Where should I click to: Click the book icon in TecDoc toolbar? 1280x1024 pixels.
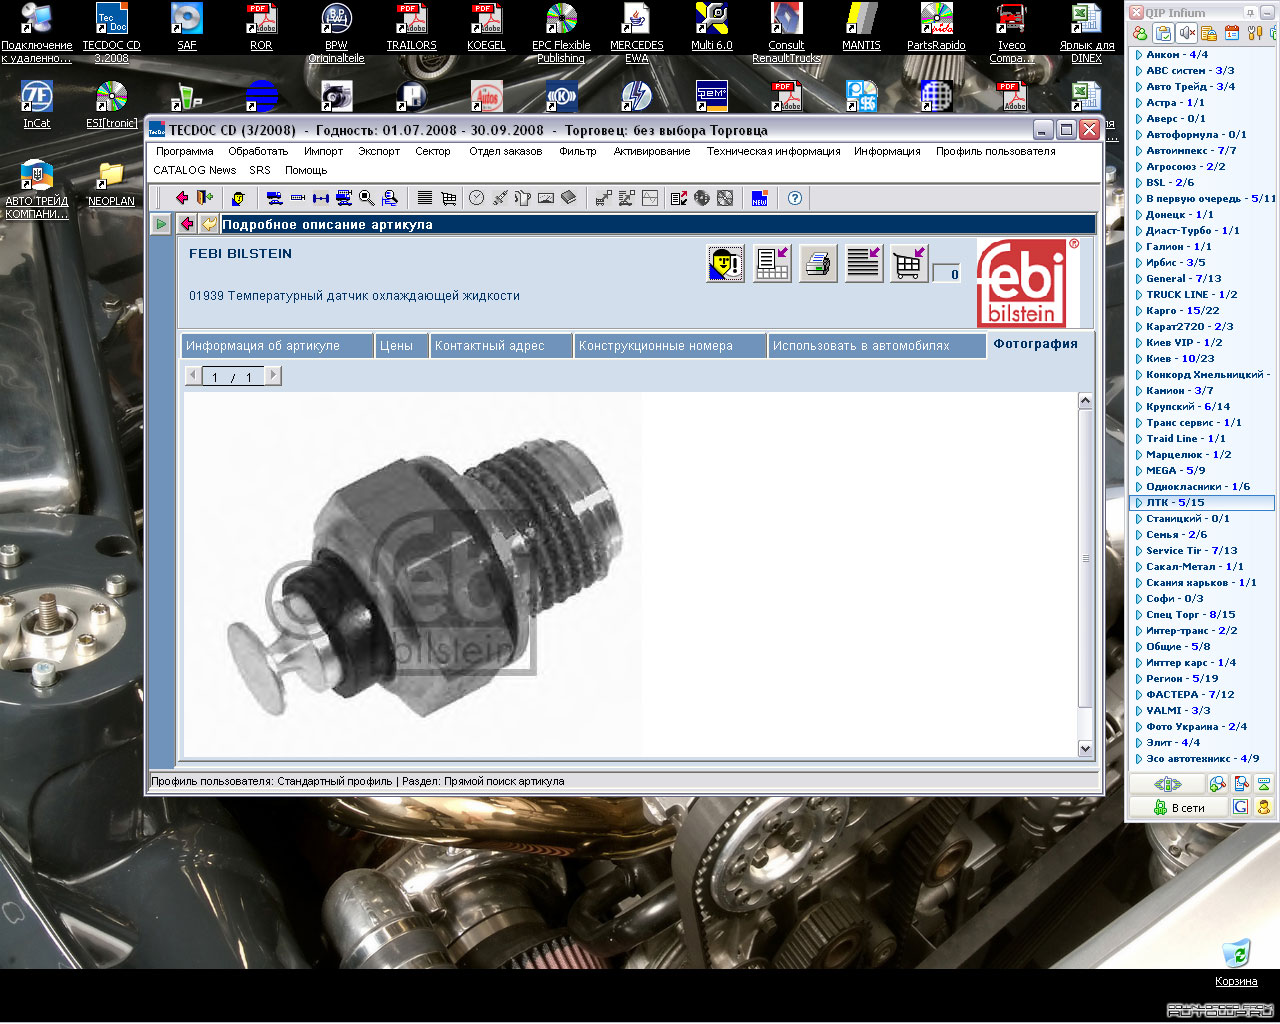click(568, 198)
